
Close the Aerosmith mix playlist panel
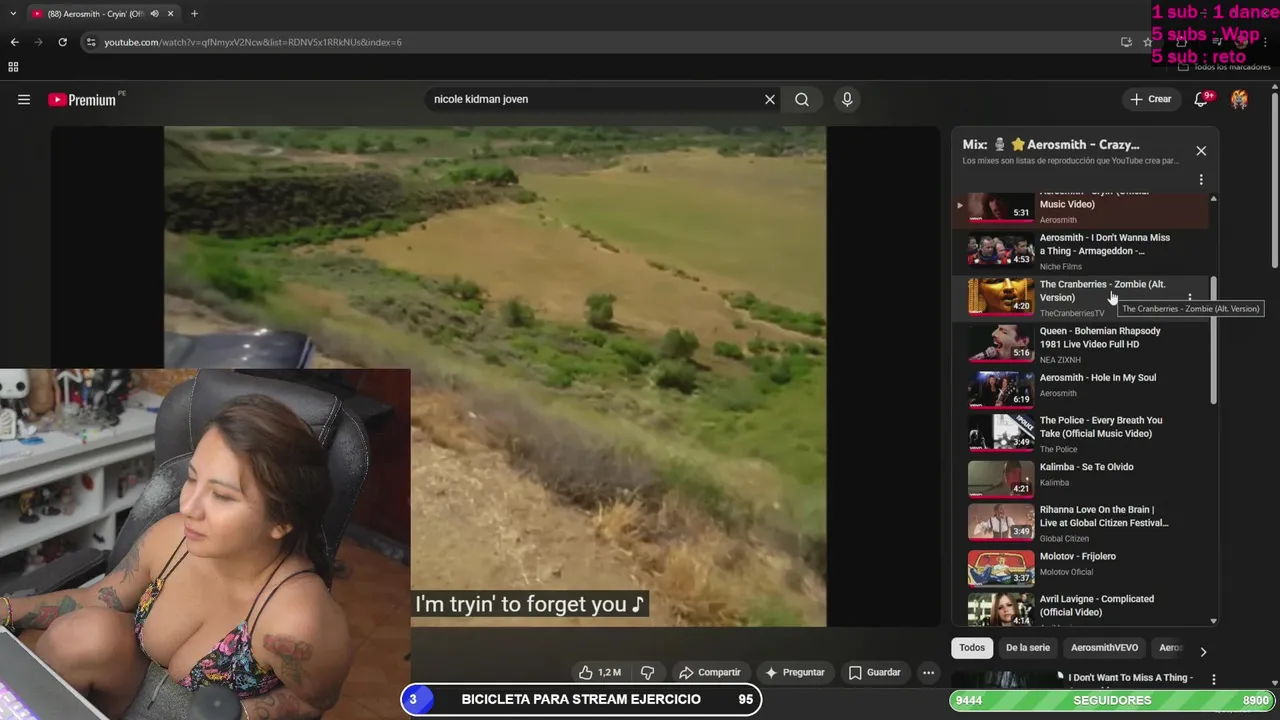tap(1201, 151)
